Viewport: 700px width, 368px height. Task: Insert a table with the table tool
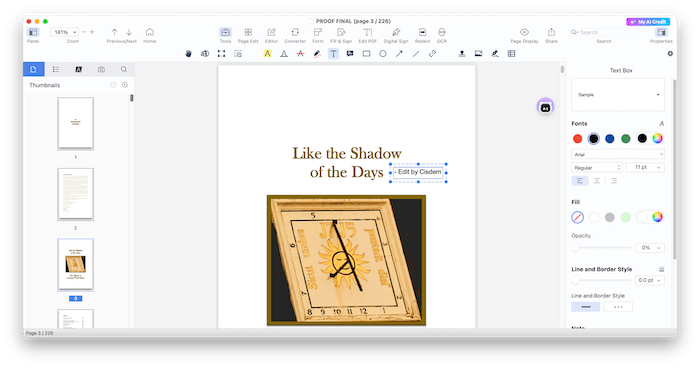pos(512,54)
